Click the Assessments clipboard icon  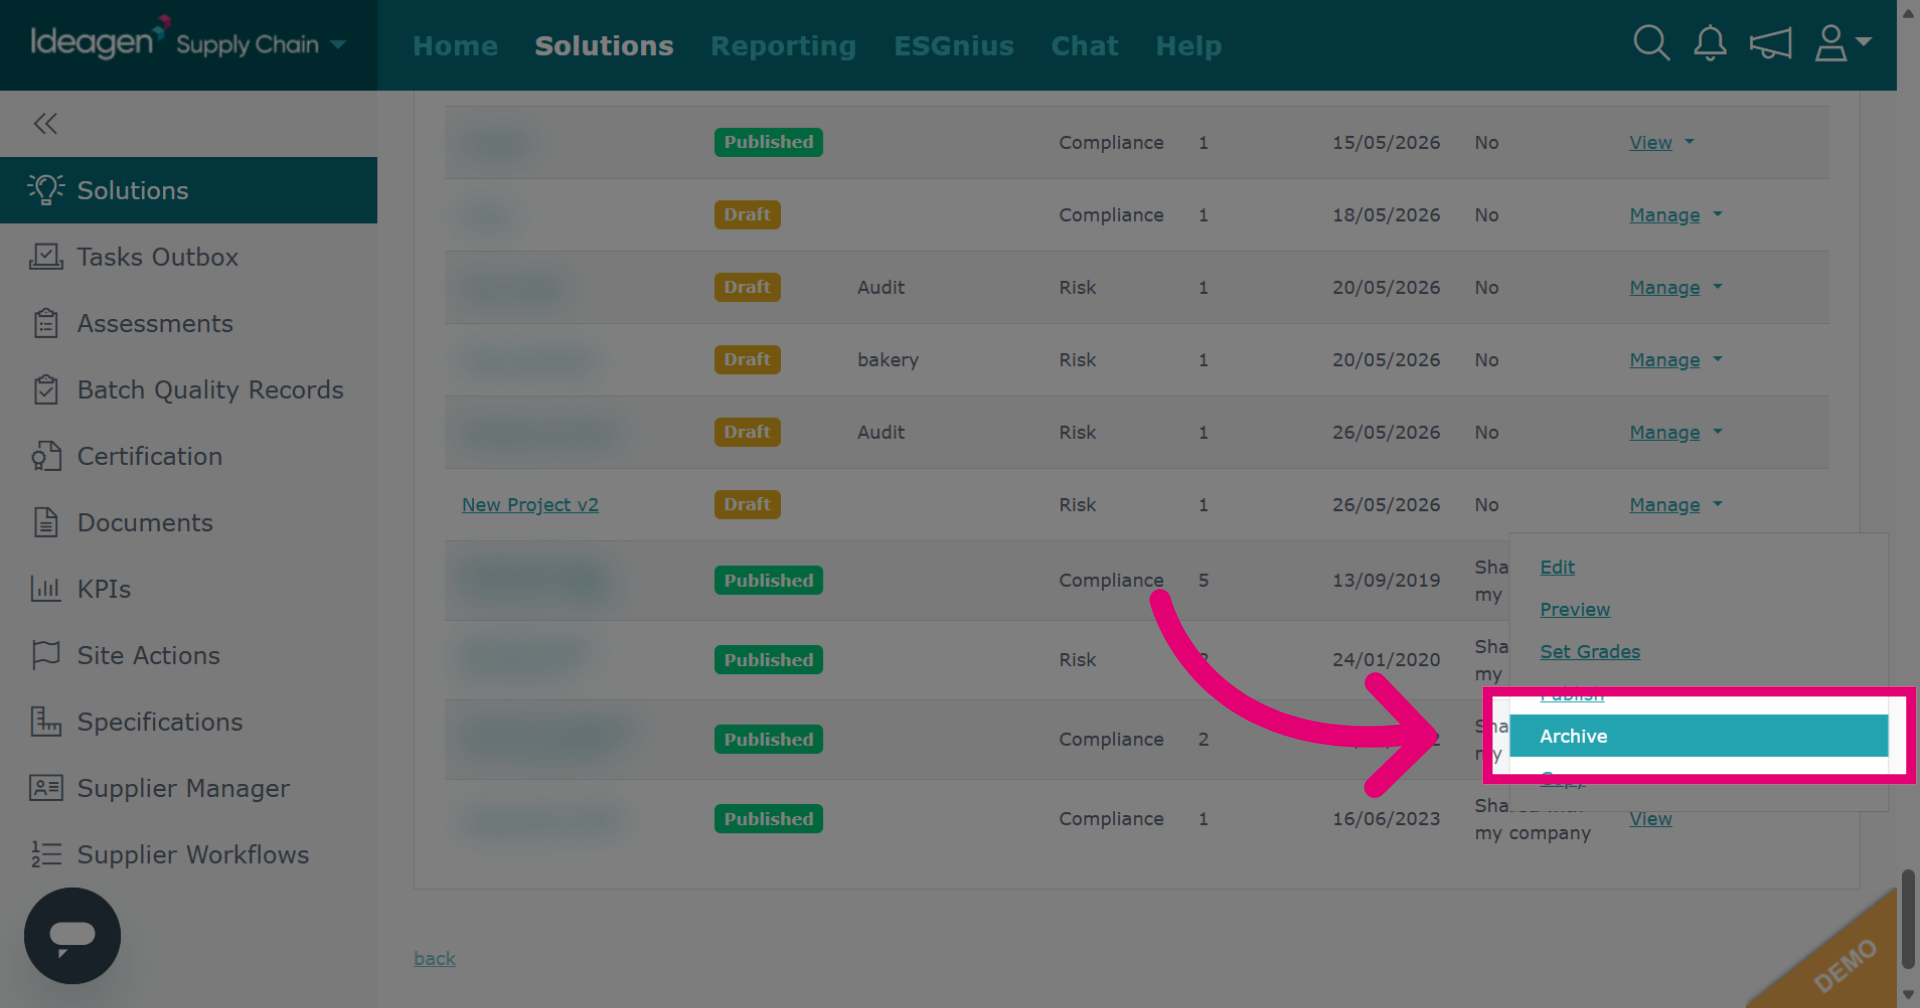point(46,323)
